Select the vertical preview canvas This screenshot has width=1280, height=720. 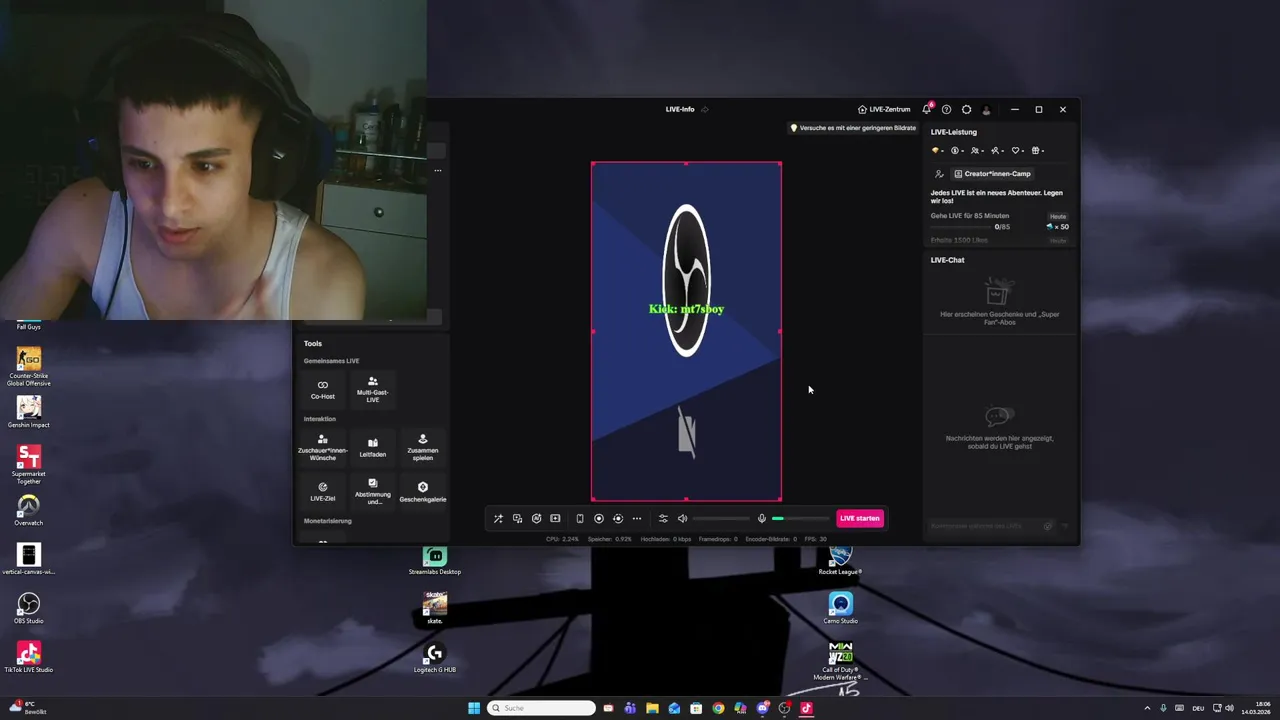point(686,331)
